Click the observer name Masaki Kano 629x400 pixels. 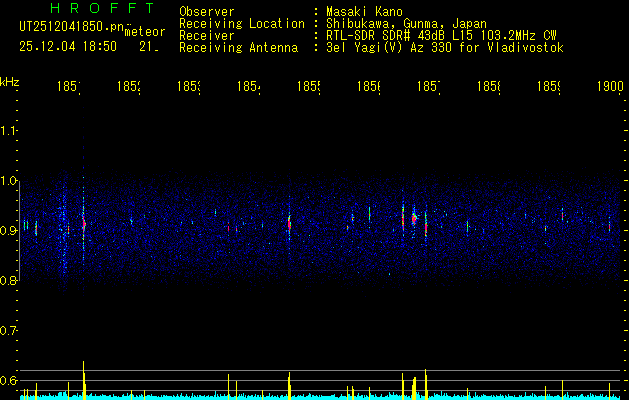[x=364, y=12]
